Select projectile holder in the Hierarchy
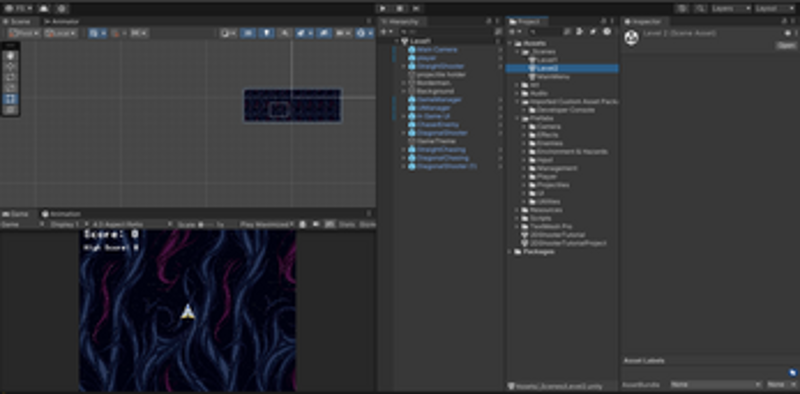Image resolution: width=800 pixels, height=394 pixels. 441,75
